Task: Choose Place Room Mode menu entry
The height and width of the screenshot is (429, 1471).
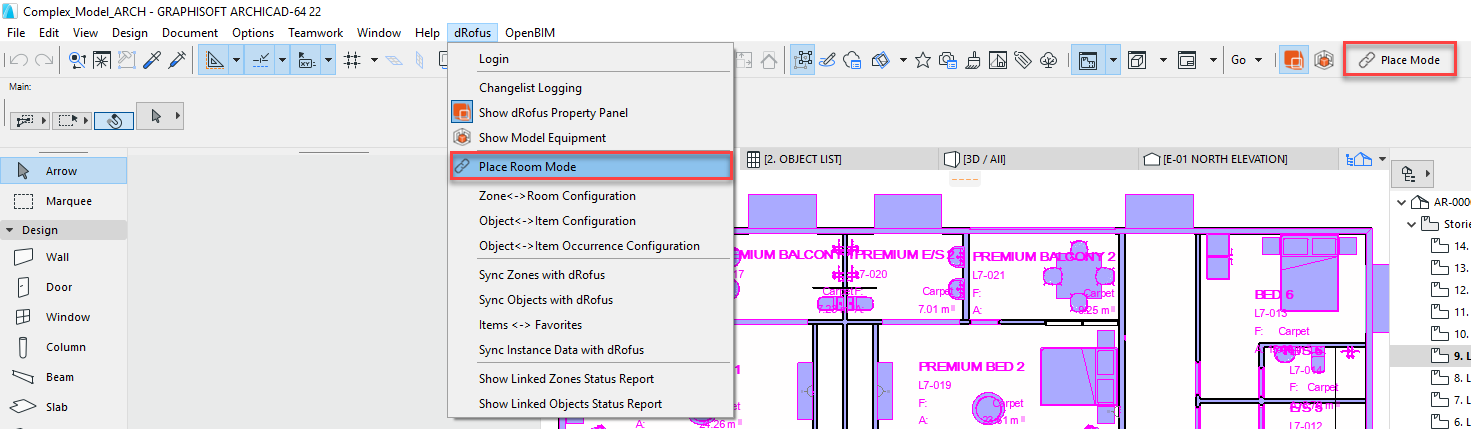Action: pyautogui.click(x=591, y=167)
